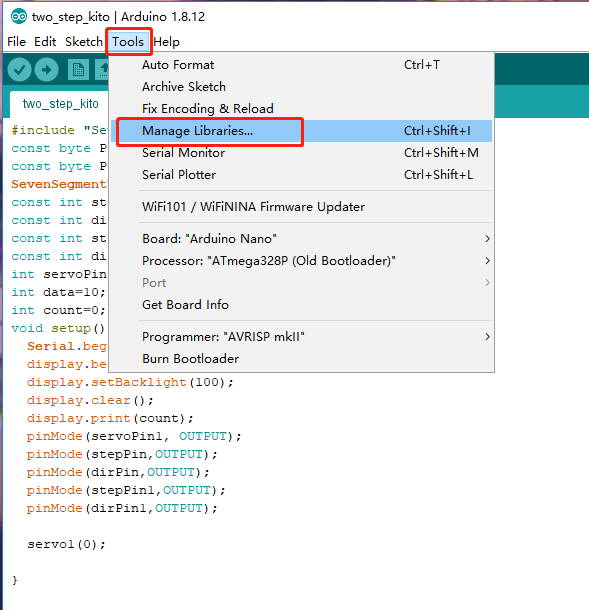Select Get Board Info

[302, 305]
